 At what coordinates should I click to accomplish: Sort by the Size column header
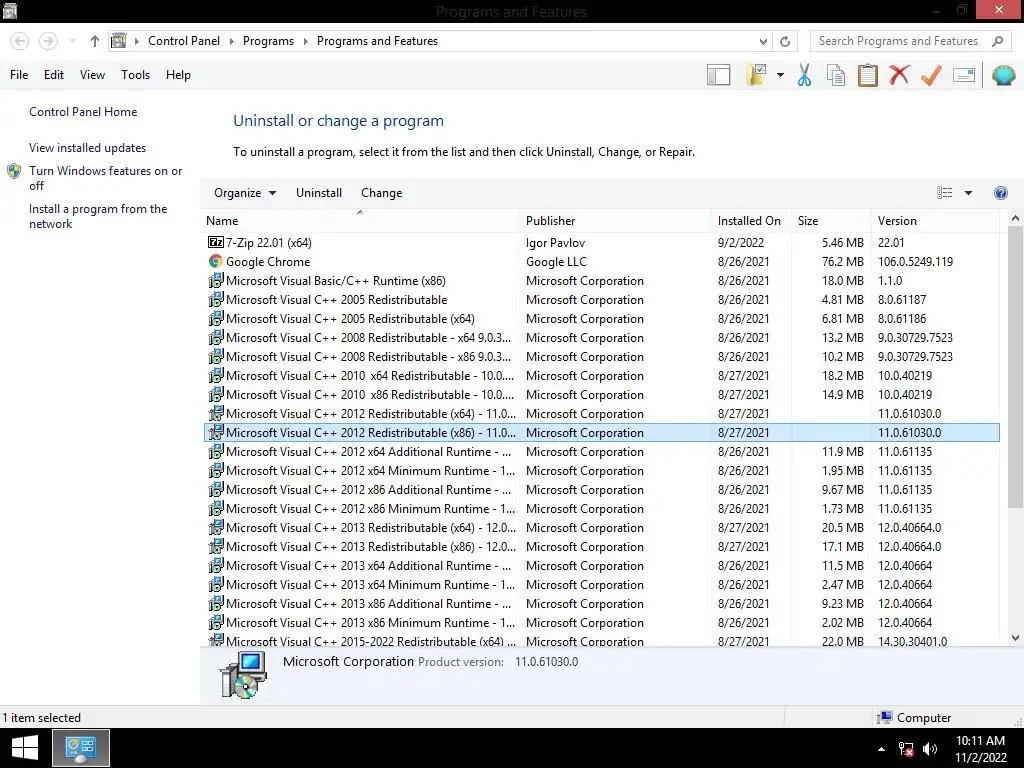[x=831, y=221]
